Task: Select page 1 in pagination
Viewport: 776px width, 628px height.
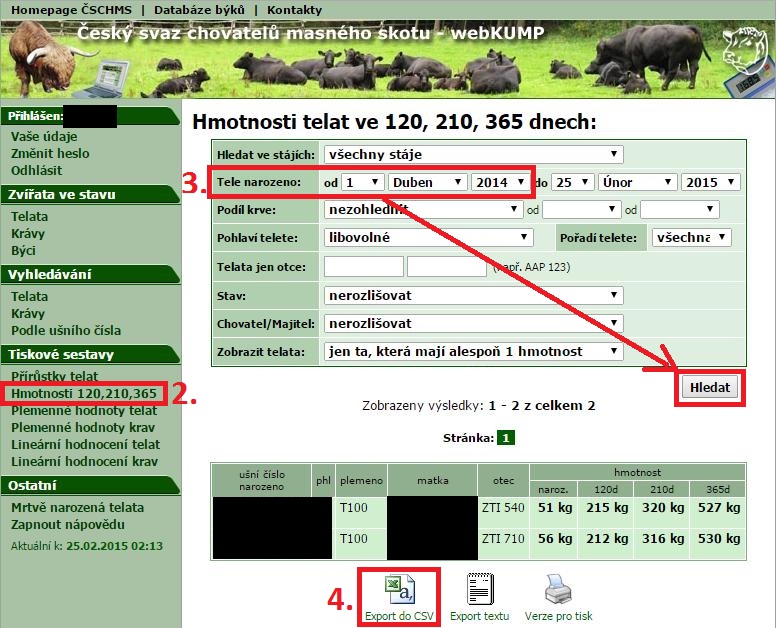Action: tap(507, 438)
